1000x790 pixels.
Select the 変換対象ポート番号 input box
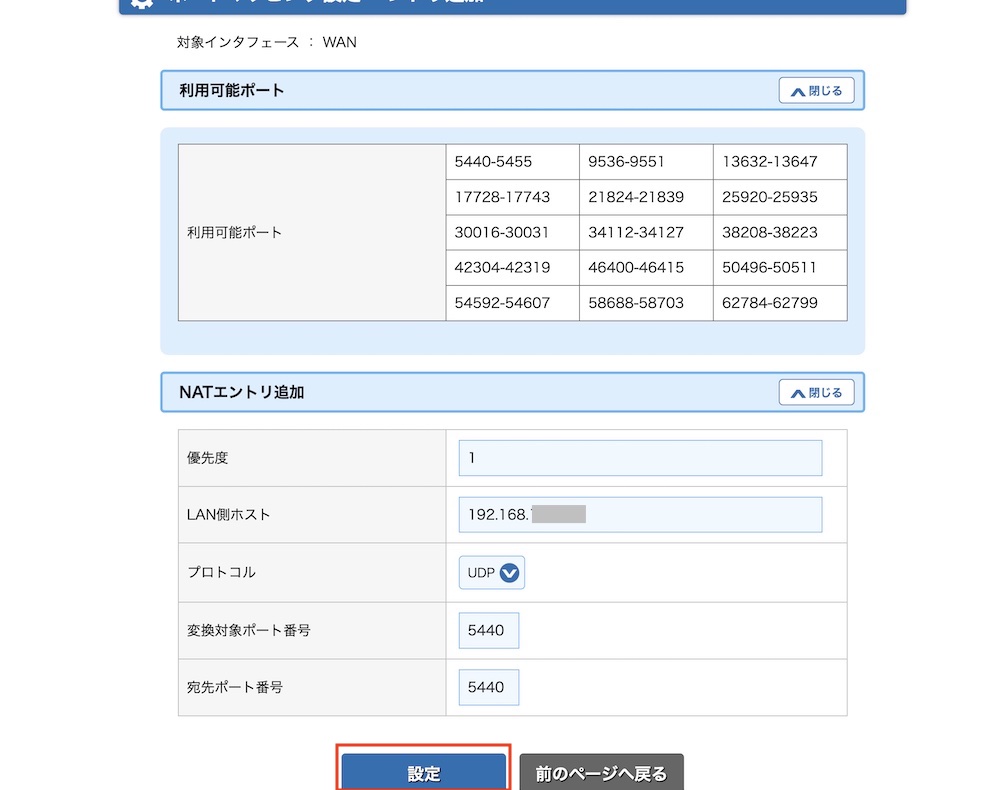pyautogui.click(x=489, y=631)
